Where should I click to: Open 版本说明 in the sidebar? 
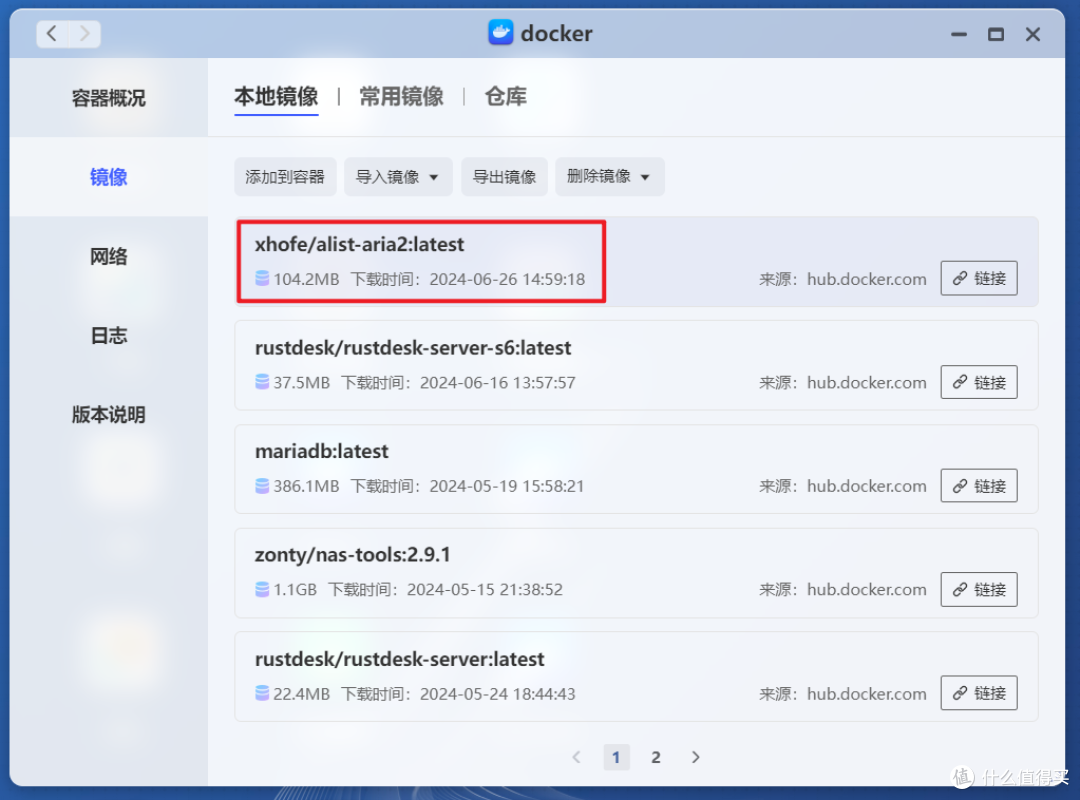click(109, 415)
